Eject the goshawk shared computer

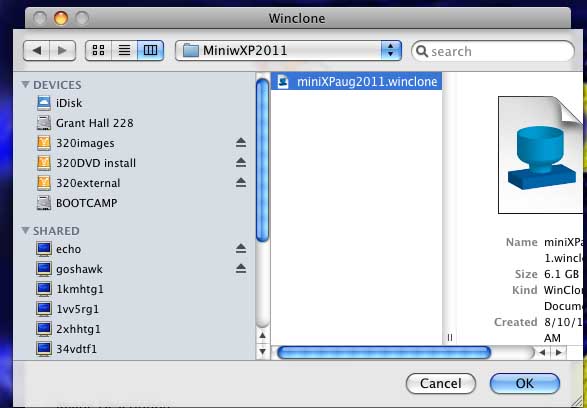[241, 268]
